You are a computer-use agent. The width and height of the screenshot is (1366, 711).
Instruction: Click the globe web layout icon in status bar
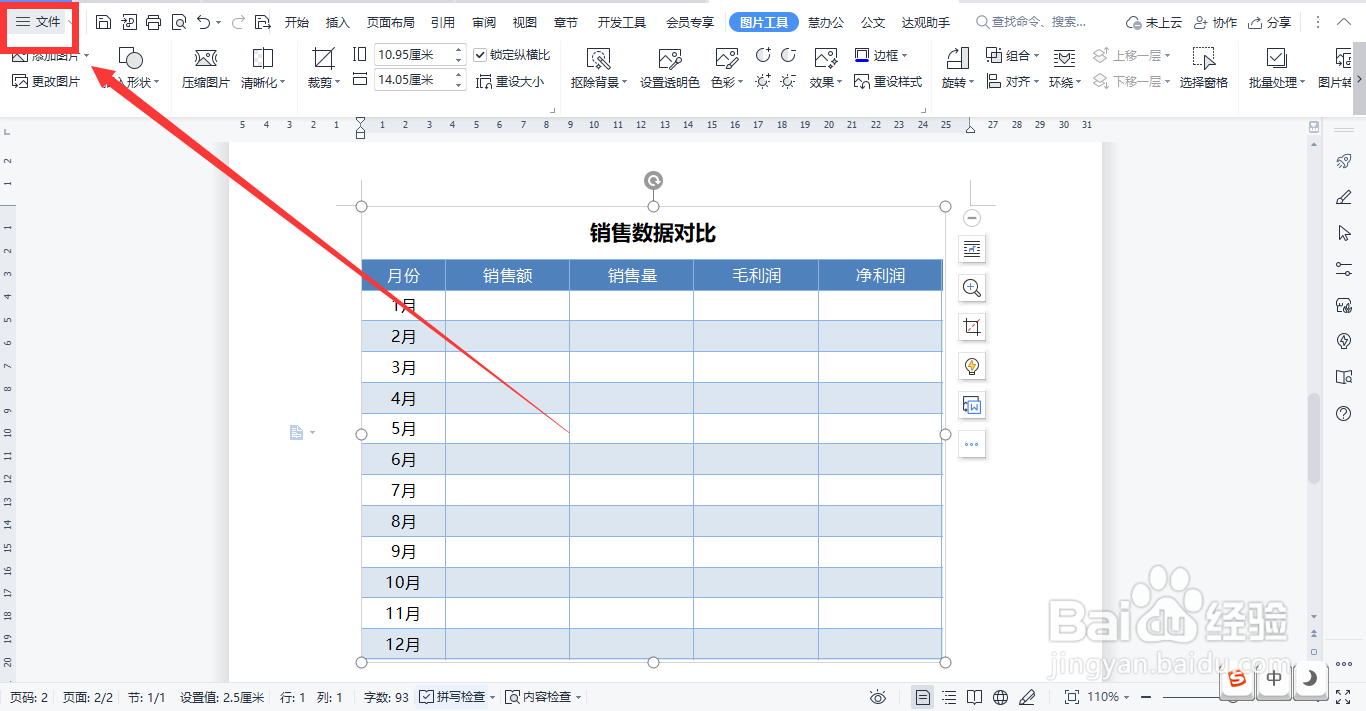1001,697
